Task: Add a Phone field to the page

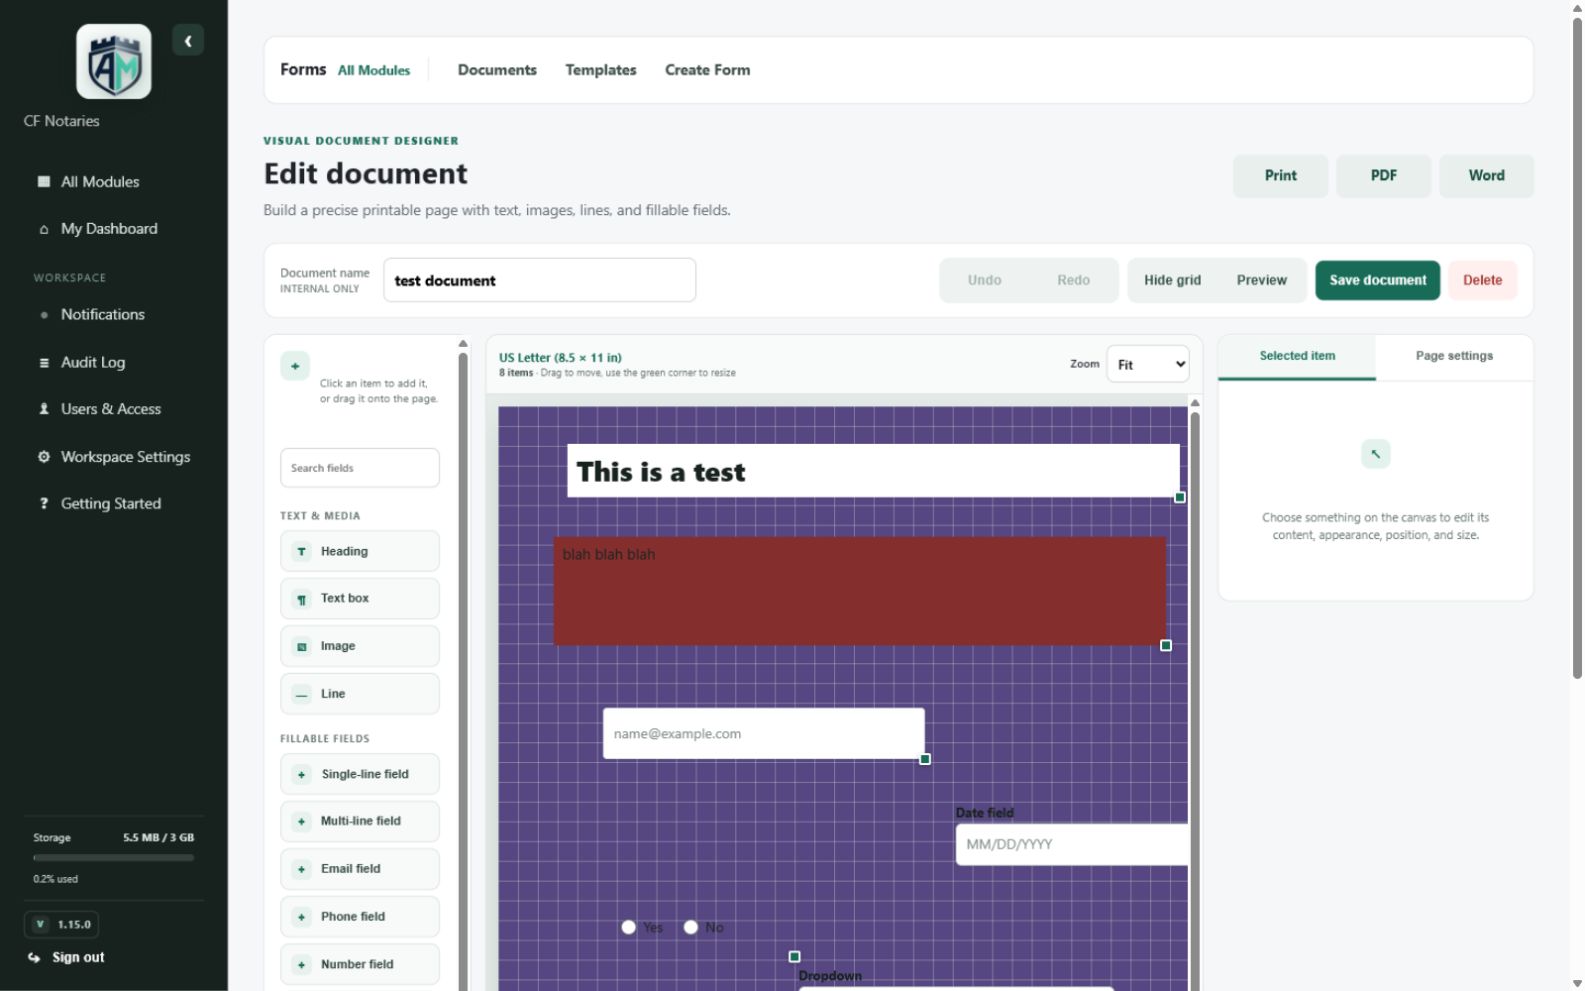Action: (360, 917)
